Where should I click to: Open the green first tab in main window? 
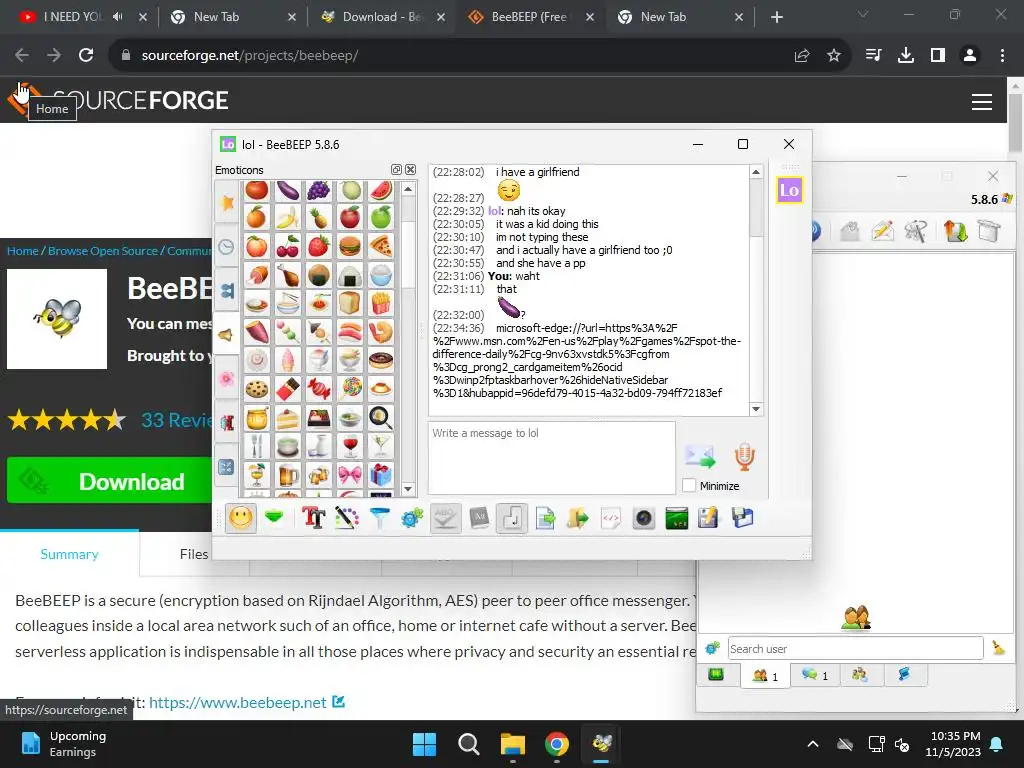[716, 675]
